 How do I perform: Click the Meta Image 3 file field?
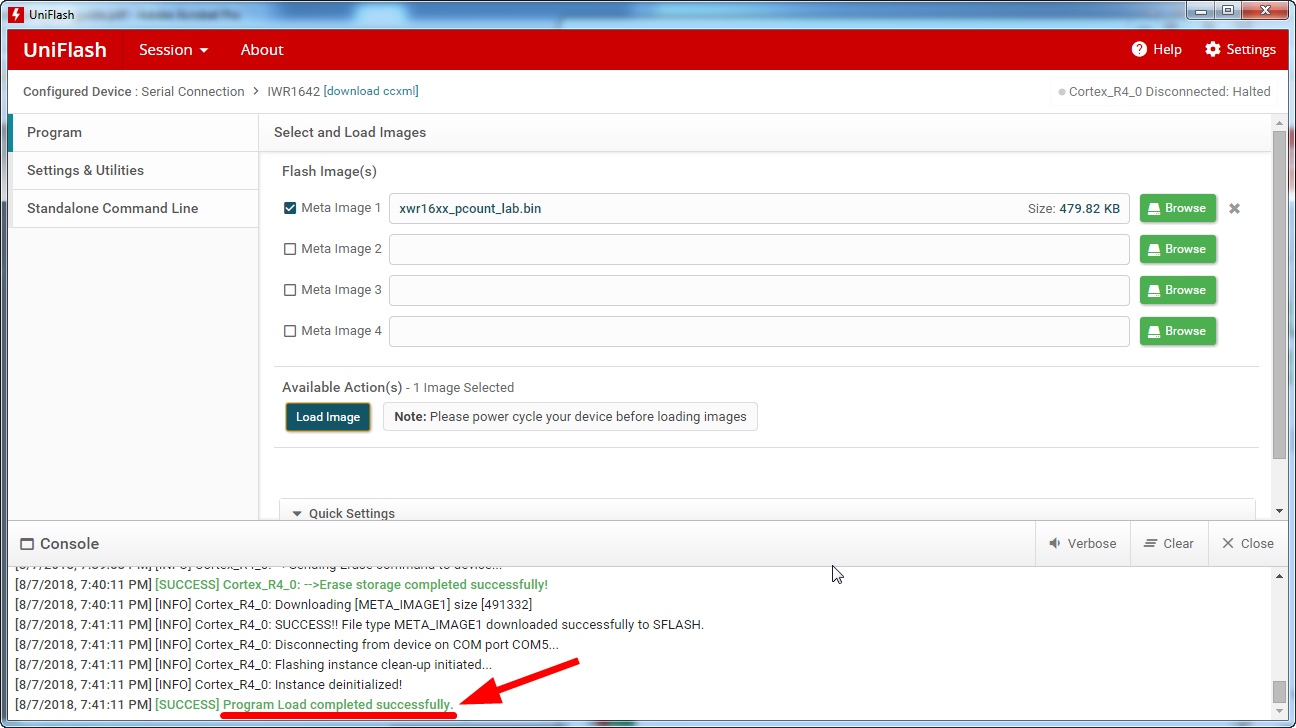point(759,290)
